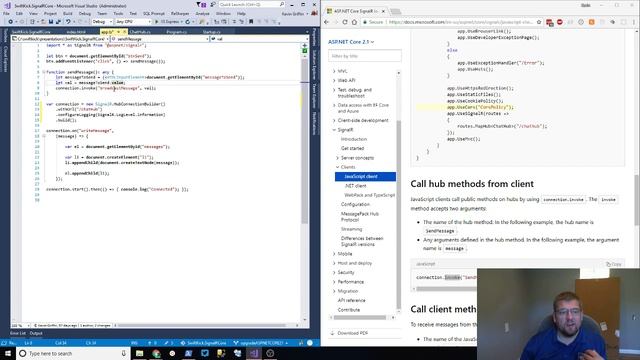This screenshot has width=640, height=360.
Task: Click Chrome back arrow
Action: click(326, 22)
